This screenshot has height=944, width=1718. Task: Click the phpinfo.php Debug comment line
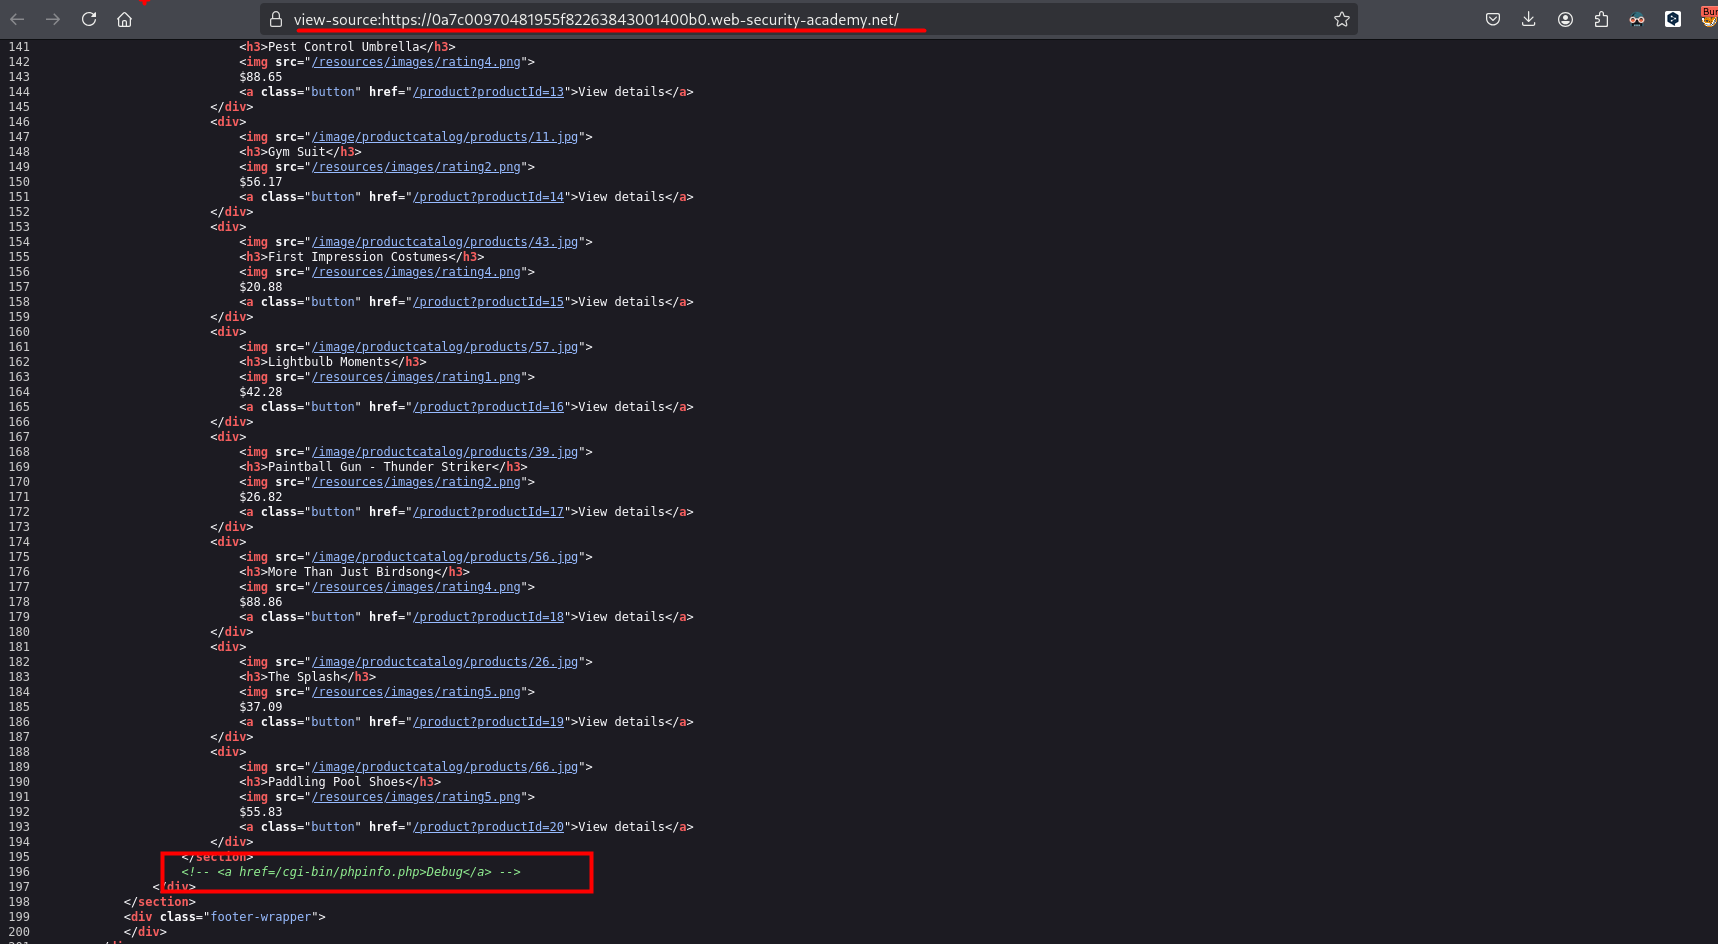tap(351, 872)
